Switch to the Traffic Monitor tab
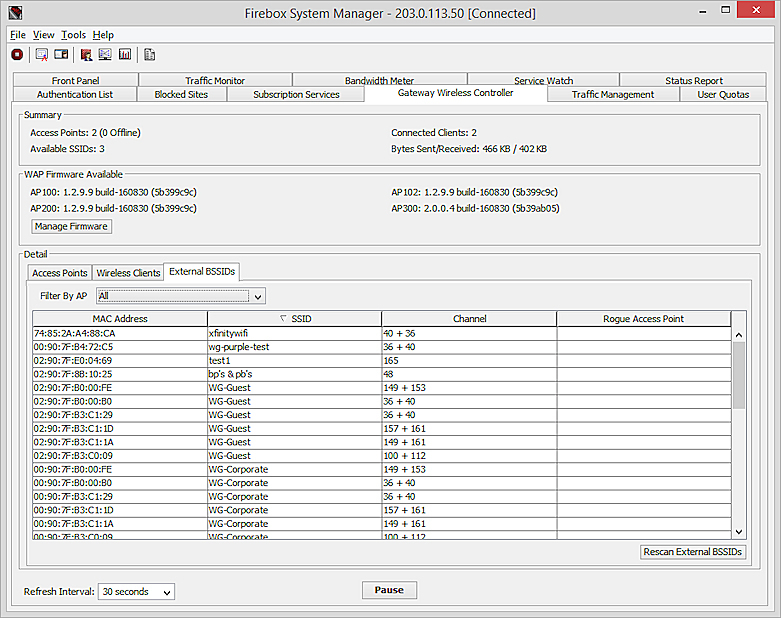The height and width of the screenshot is (618, 781). pyautogui.click(x=215, y=81)
